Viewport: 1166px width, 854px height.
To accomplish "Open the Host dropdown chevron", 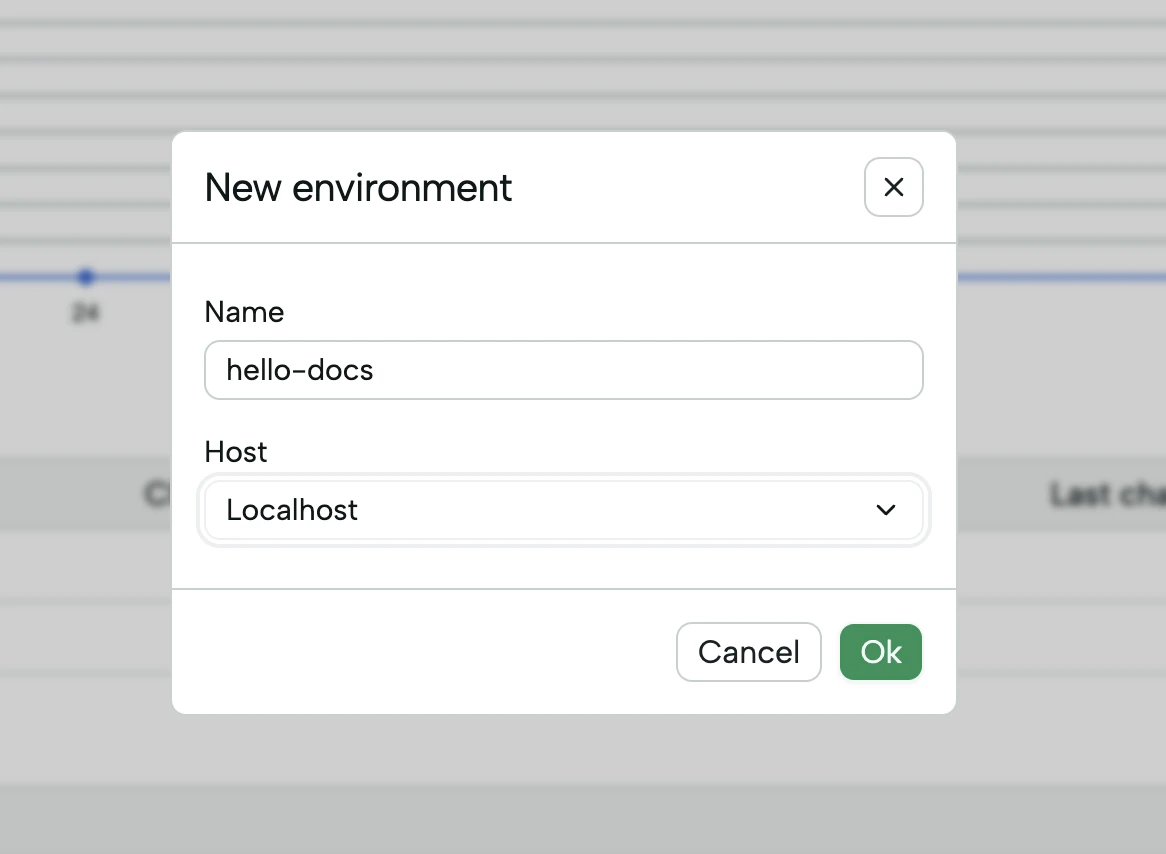I will (x=886, y=510).
